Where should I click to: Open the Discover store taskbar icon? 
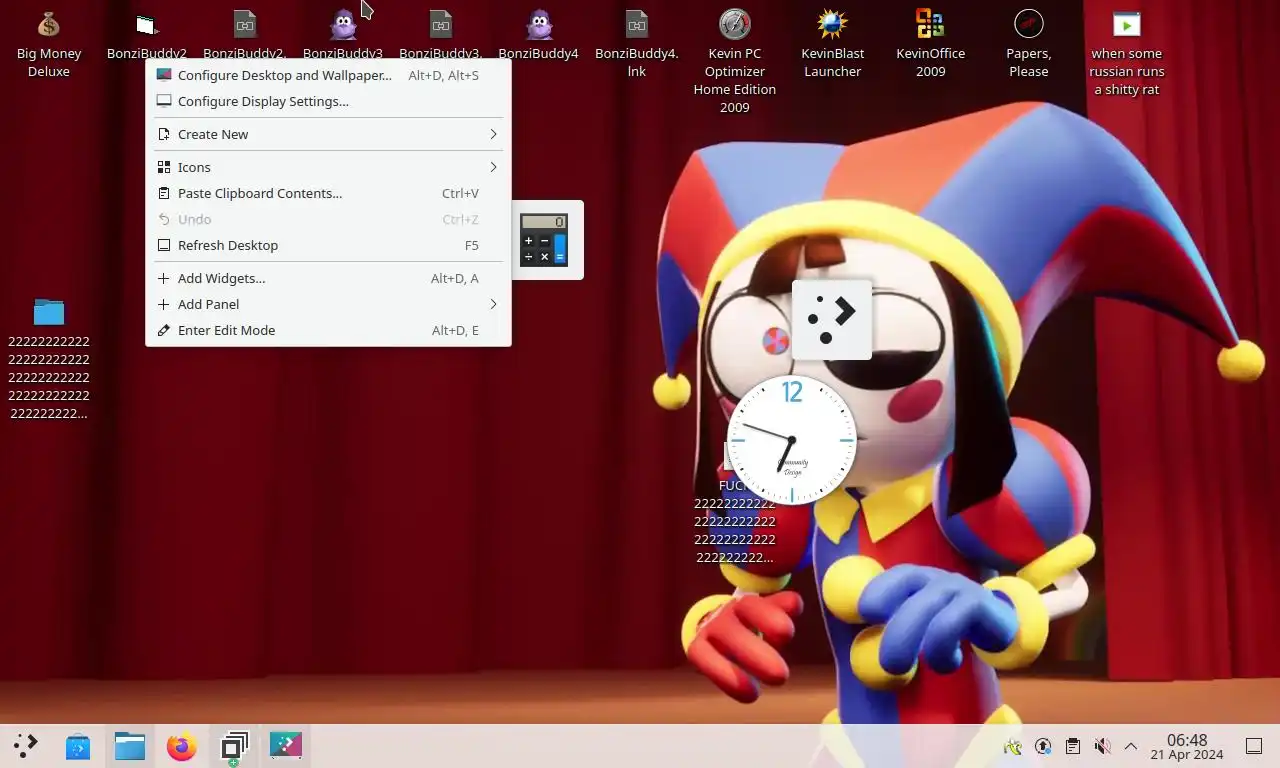pos(78,746)
